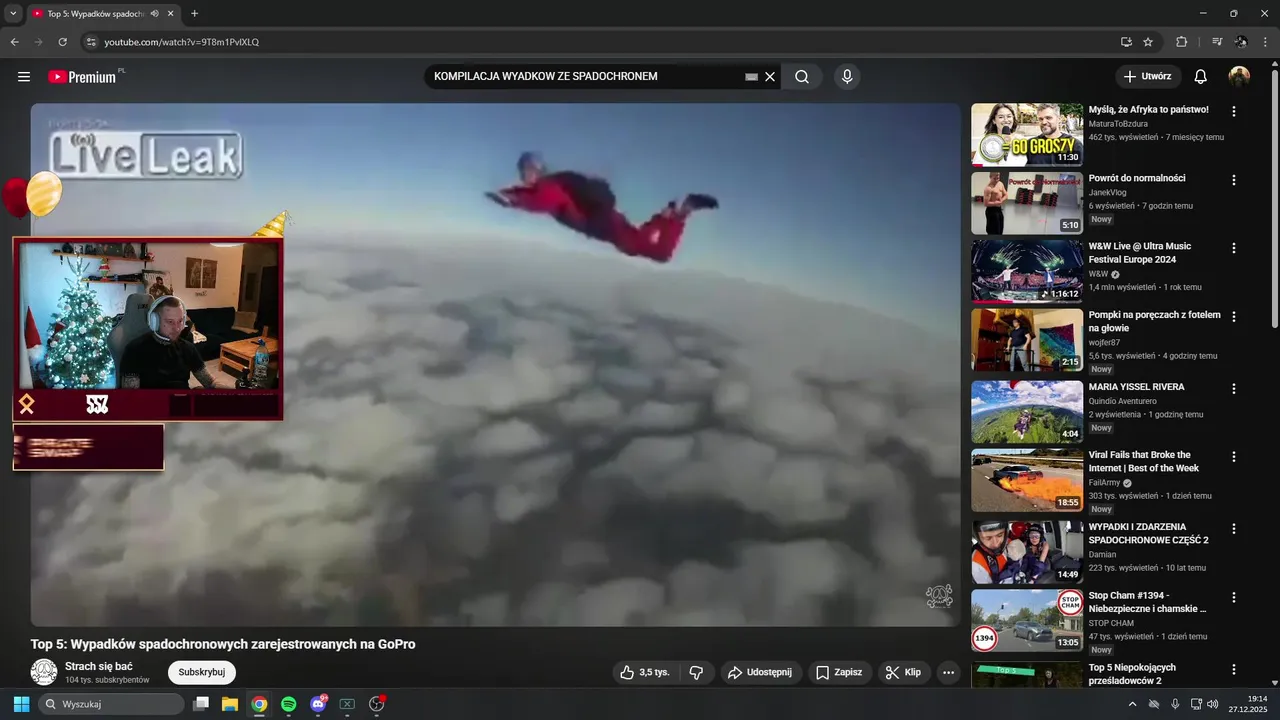The image size is (1280, 720).
Task: Reload the current page
Action: click(x=62, y=42)
